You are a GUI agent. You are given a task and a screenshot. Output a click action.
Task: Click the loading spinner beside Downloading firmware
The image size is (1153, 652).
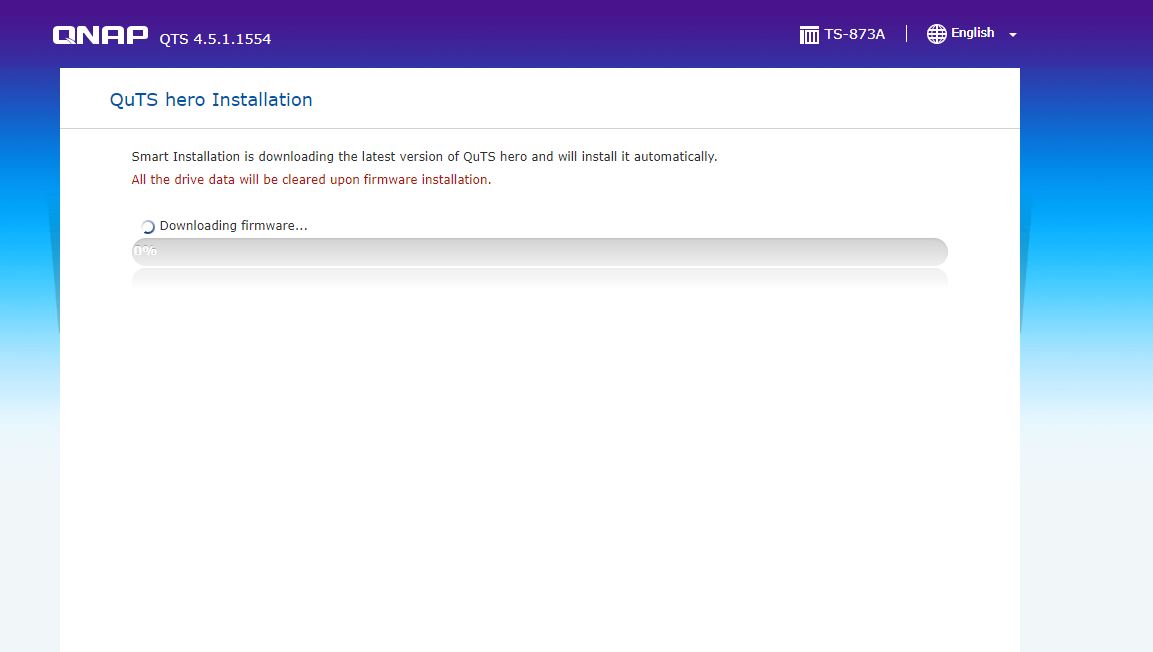click(x=147, y=226)
